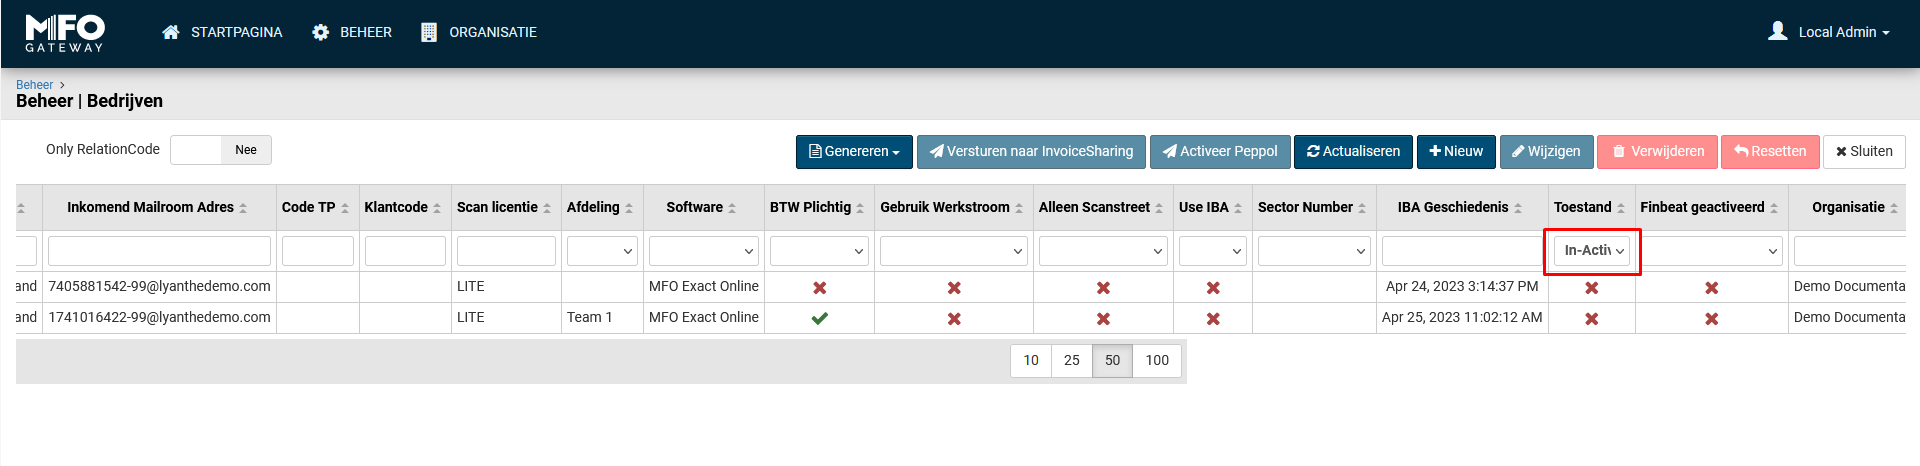Expand the BTW Plichtig filter dropdown
The height and width of the screenshot is (466, 1920).
pos(819,251)
